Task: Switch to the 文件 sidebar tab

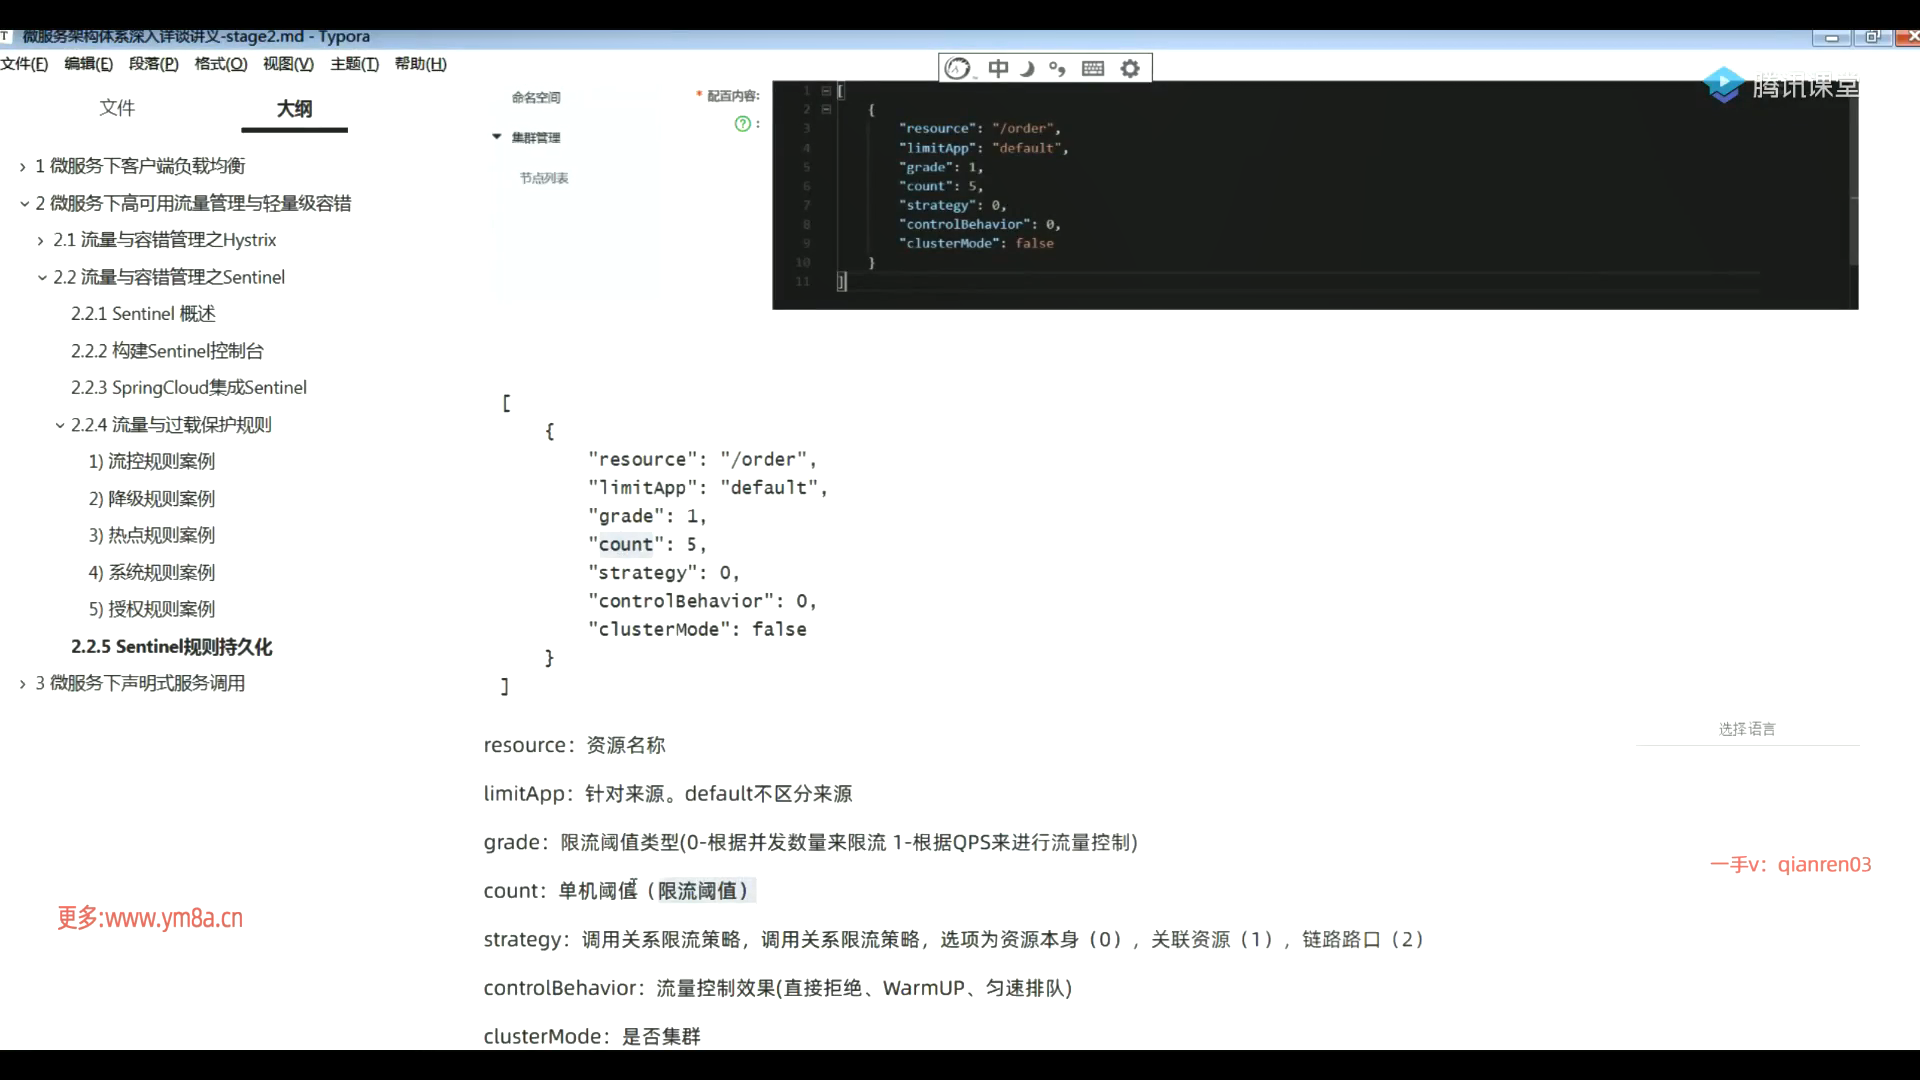Action: pos(117,108)
